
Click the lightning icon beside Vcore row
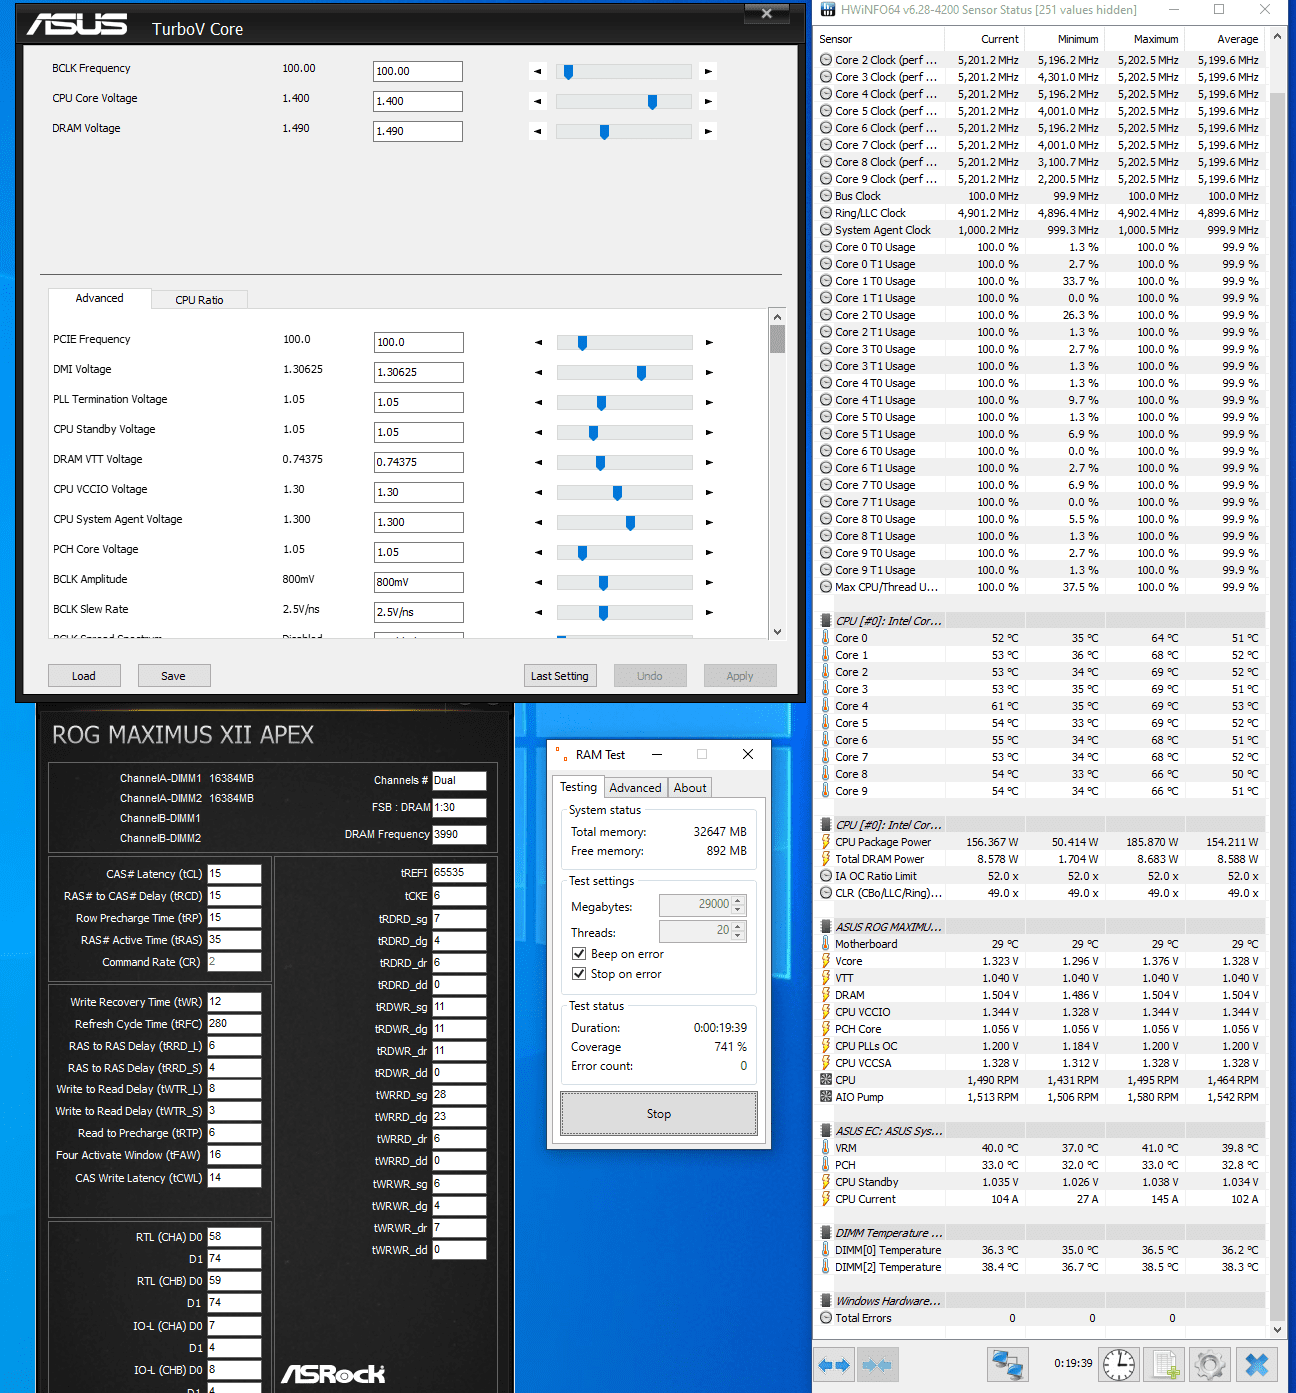[x=826, y=961]
